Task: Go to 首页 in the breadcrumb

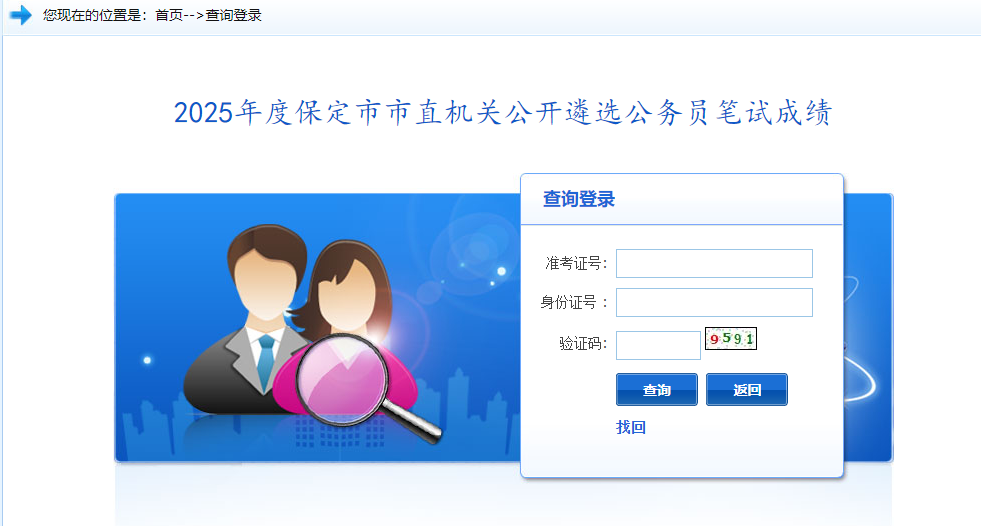Action: tap(168, 15)
